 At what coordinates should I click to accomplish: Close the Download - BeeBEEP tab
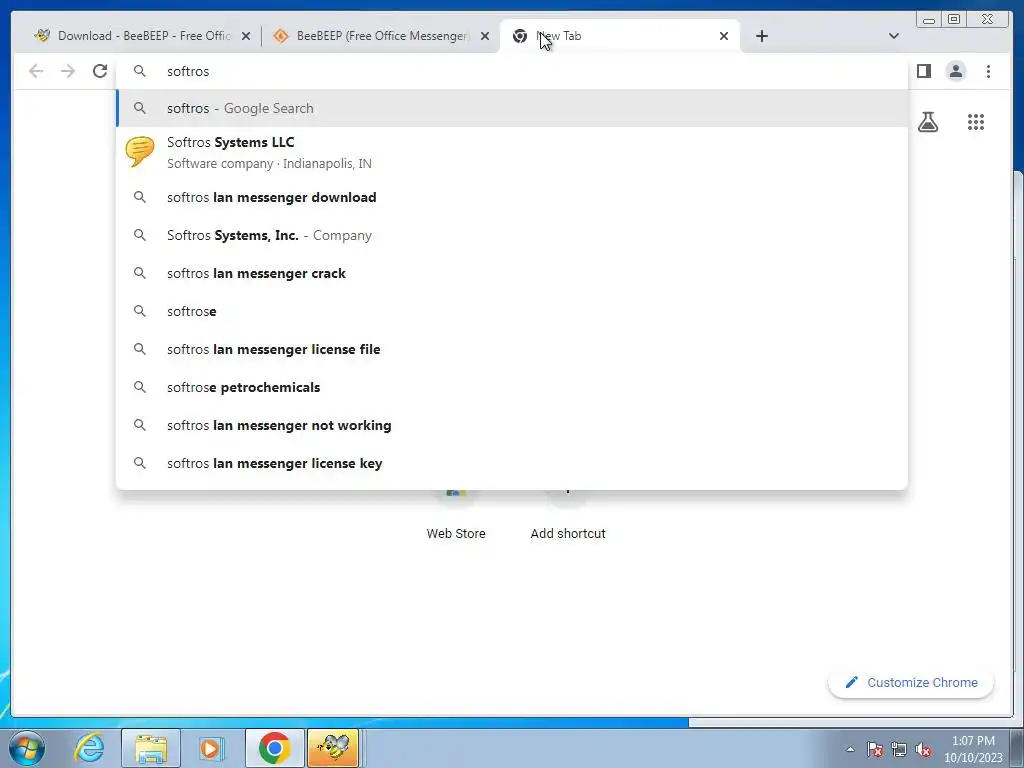point(246,36)
